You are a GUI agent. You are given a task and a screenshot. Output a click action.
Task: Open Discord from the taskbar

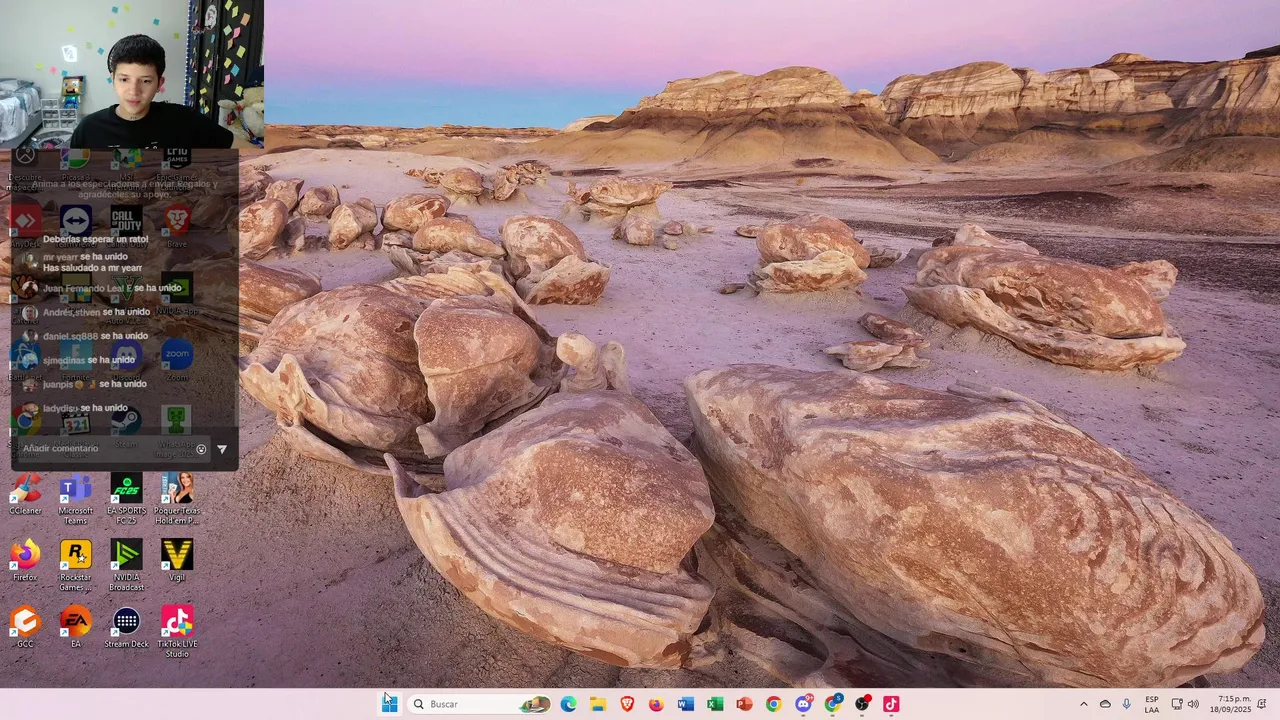point(803,704)
